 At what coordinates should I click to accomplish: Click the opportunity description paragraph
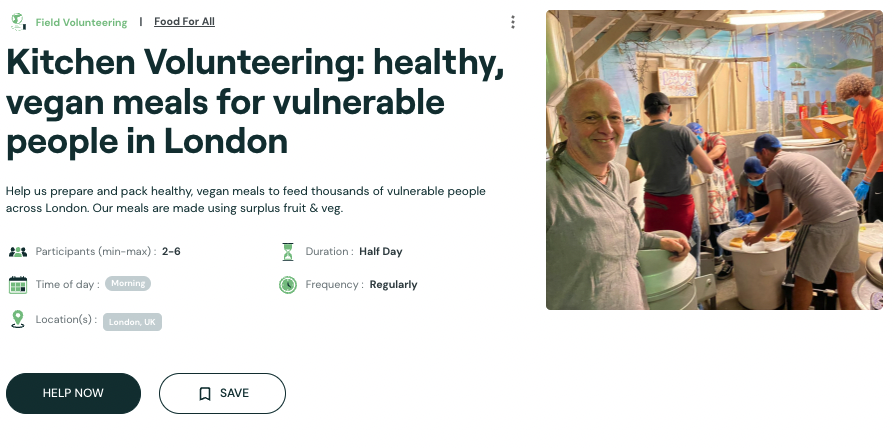(x=246, y=199)
